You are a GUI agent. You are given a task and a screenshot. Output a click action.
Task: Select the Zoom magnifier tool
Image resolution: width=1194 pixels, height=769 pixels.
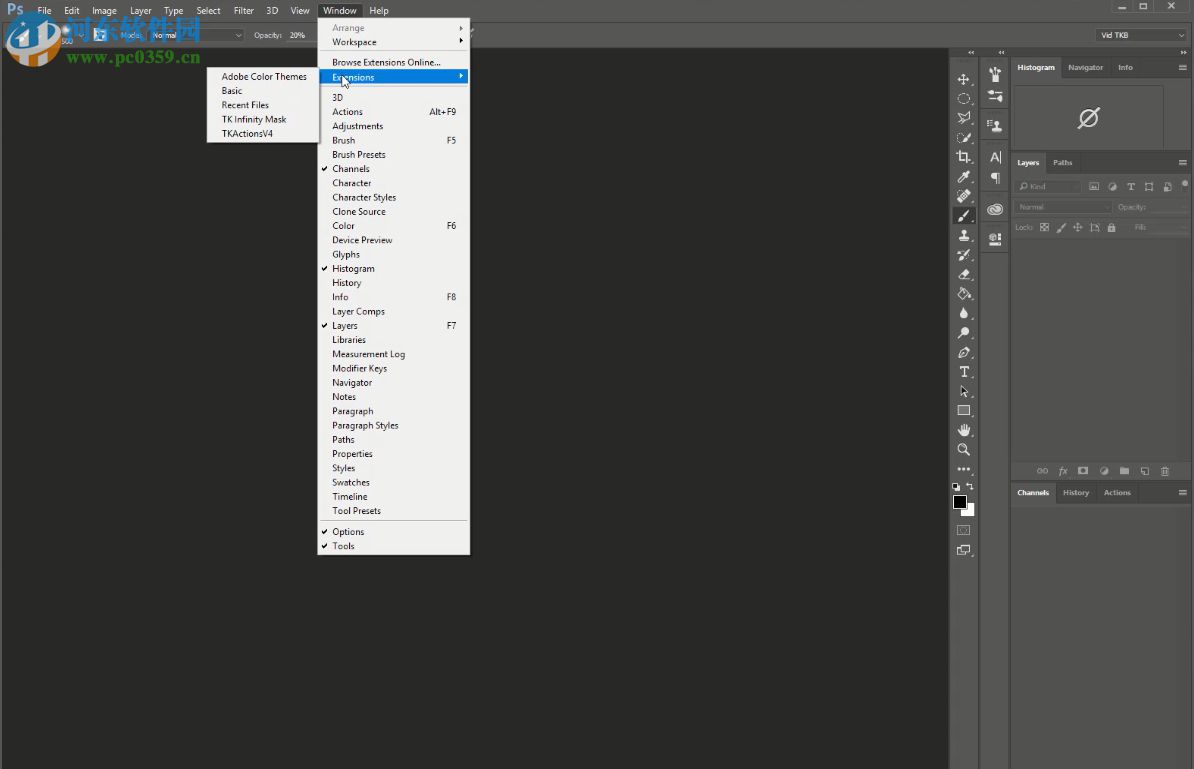tap(964, 450)
